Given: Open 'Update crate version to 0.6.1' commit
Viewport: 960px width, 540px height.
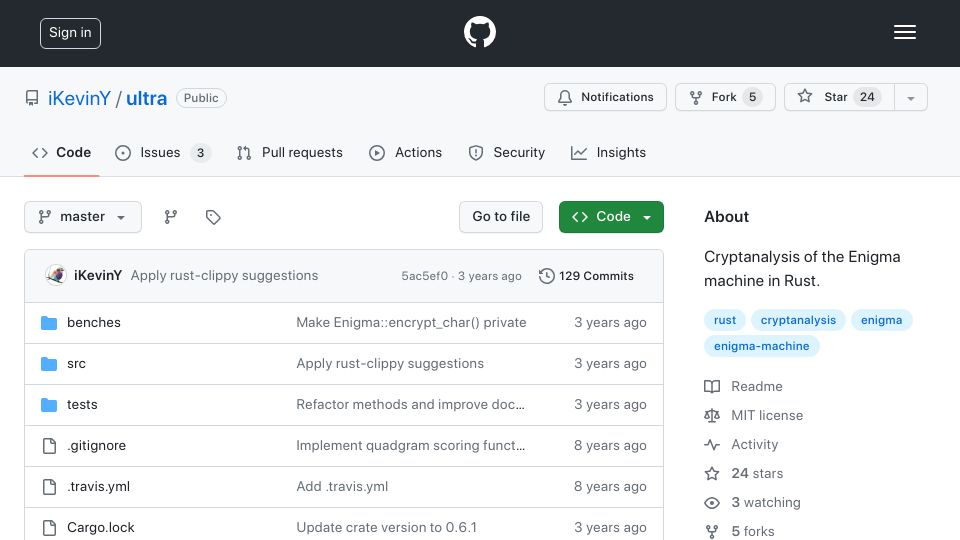Looking at the screenshot, I should pyautogui.click(x=386, y=528).
